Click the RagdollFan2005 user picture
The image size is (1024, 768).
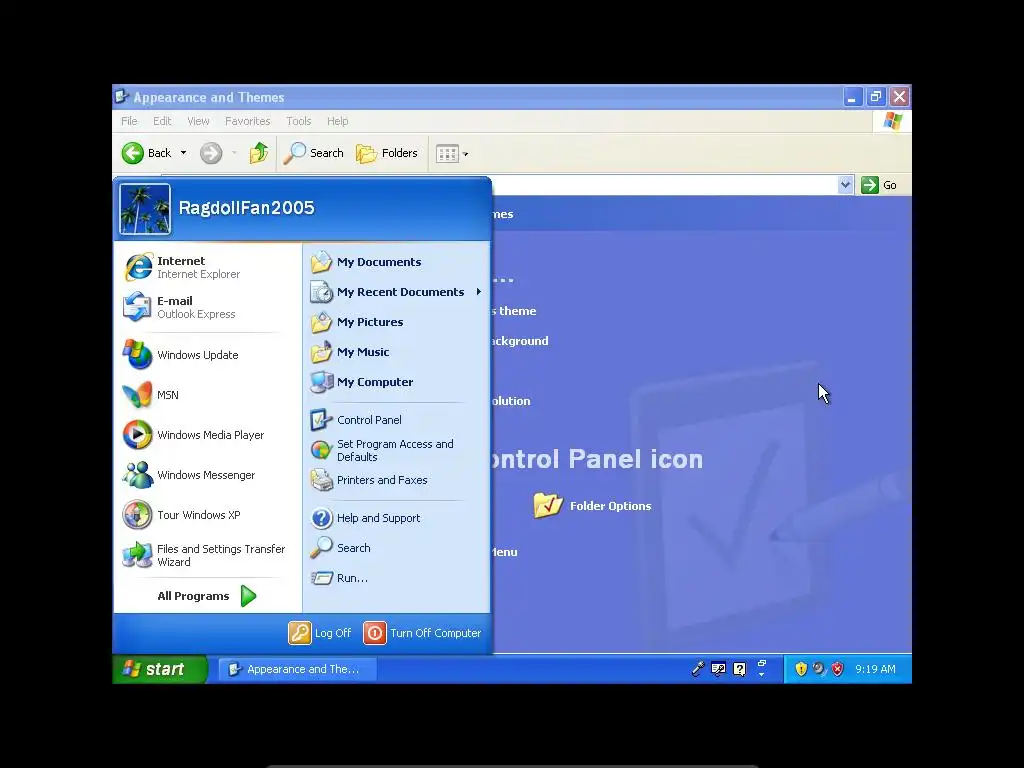[145, 209]
